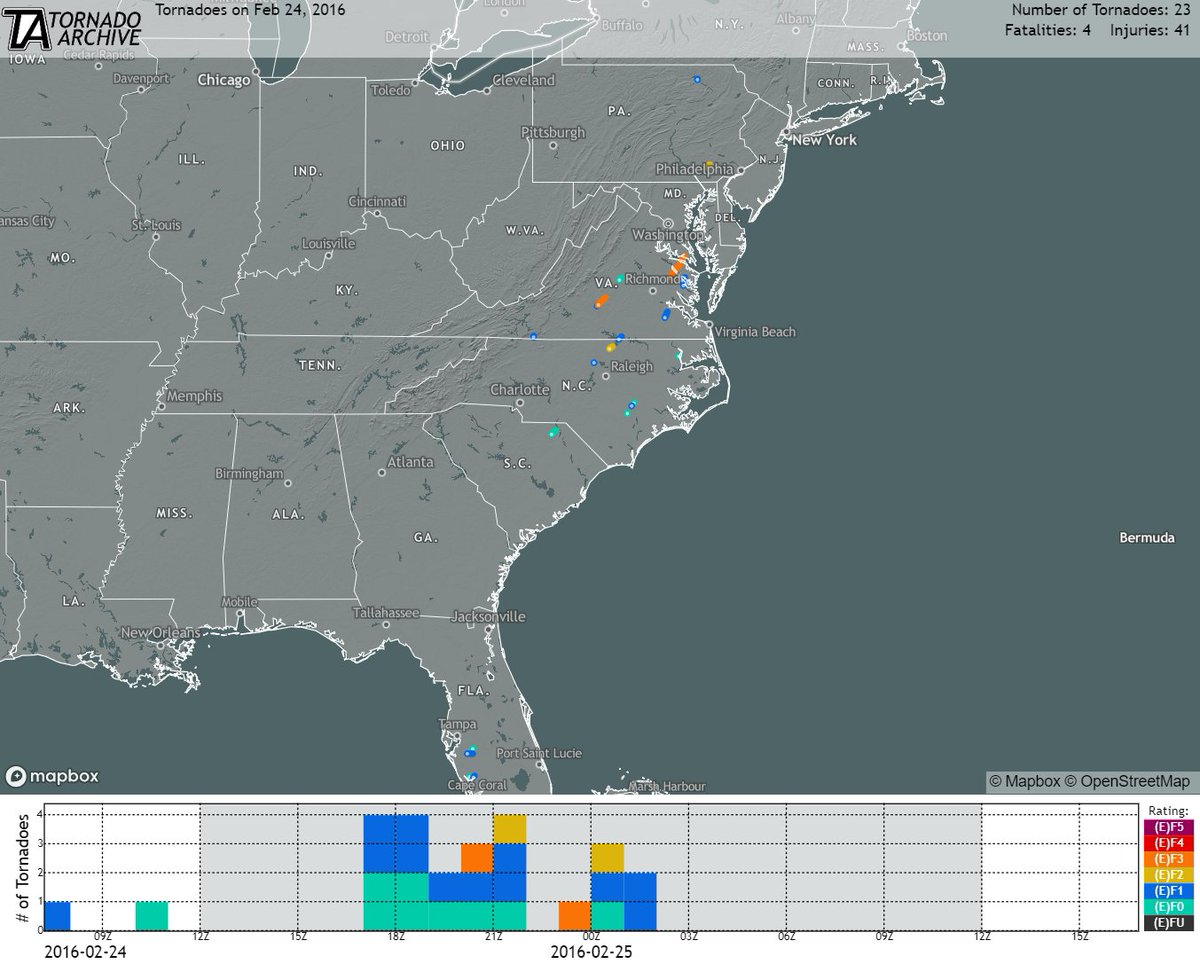Image resolution: width=1200 pixels, height=964 pixels.
Task: Click the Mapbox logo icon
Action: pos(16,774)
